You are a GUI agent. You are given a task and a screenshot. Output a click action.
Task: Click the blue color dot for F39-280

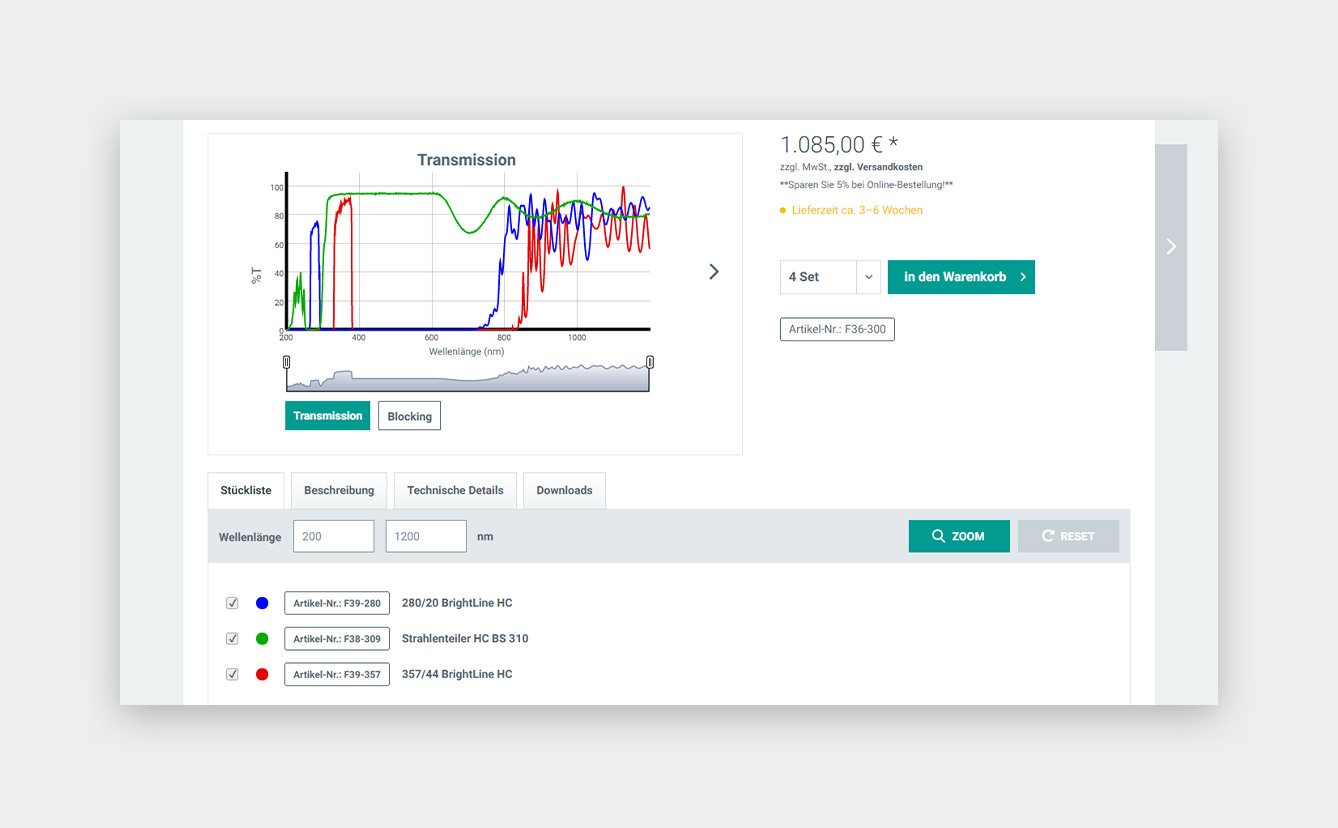coord(262,603)
